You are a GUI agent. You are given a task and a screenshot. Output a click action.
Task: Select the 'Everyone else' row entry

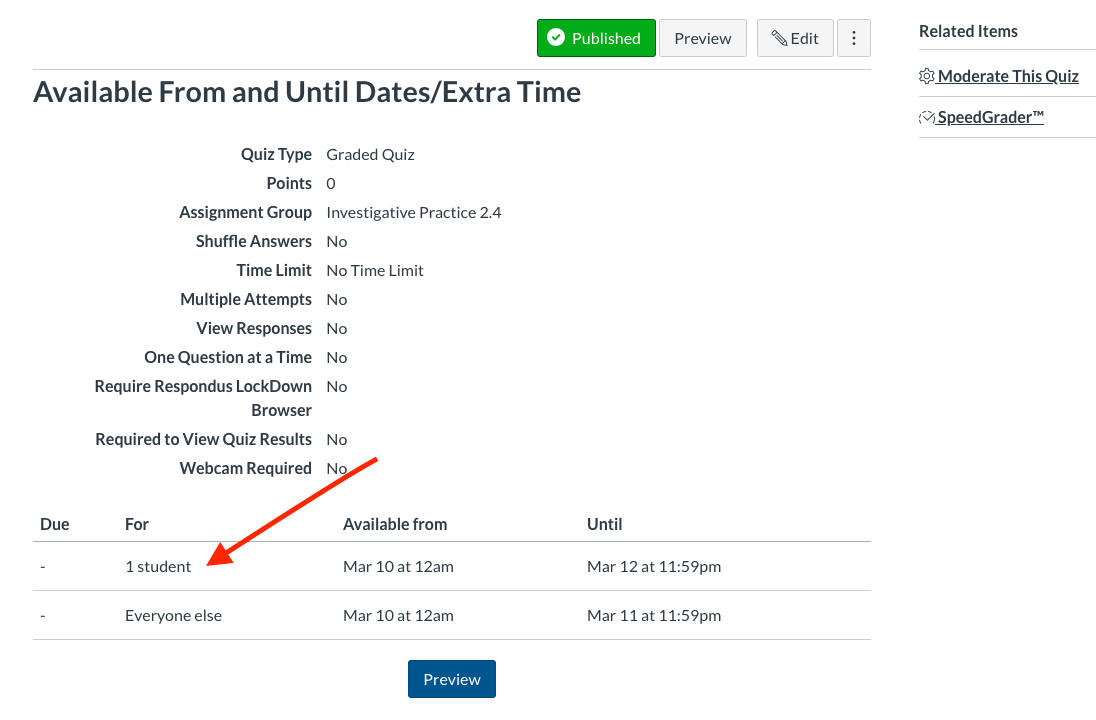[x=173, y=614]
